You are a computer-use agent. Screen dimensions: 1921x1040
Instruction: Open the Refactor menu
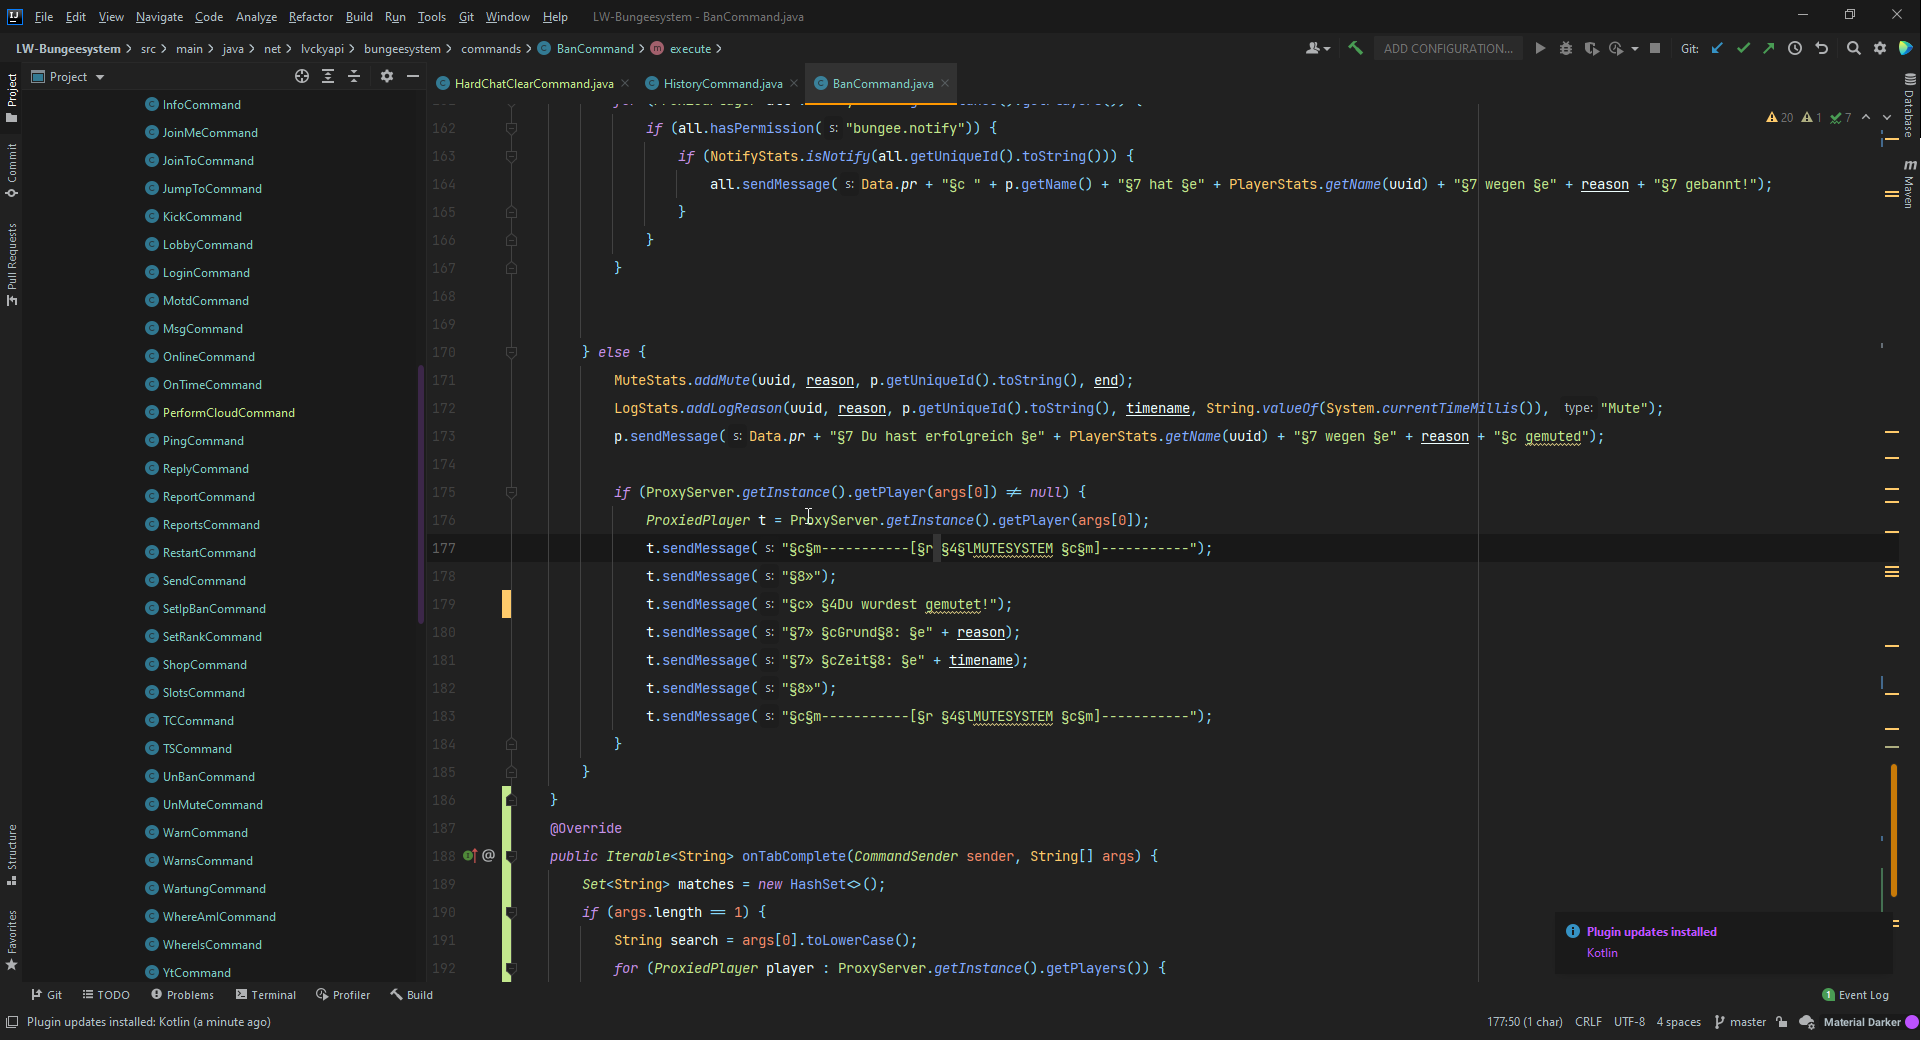310,17
